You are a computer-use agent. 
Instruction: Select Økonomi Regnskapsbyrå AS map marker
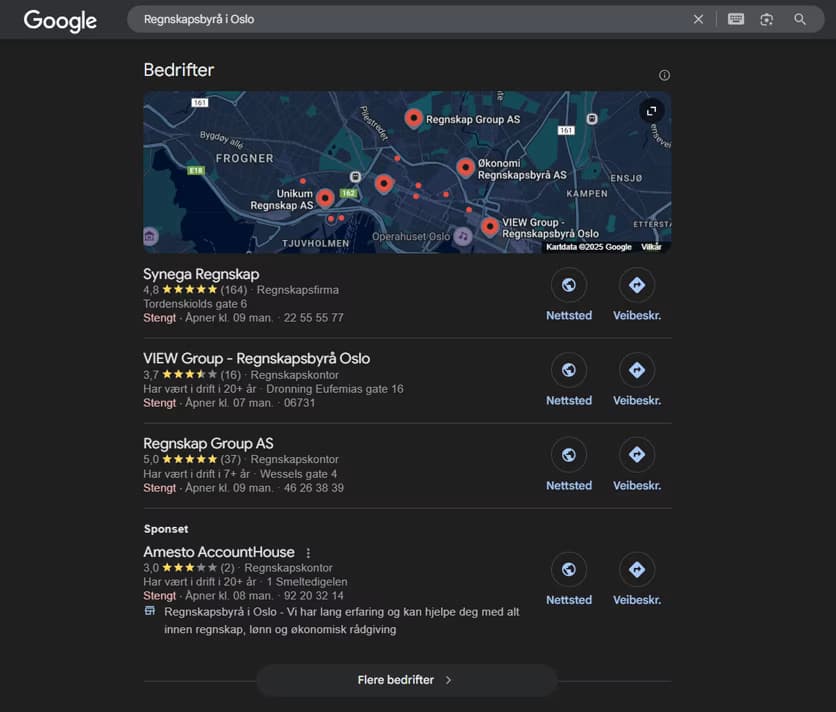click(465, 167)
